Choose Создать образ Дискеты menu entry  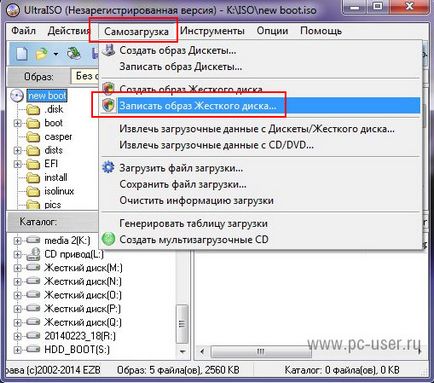tap(261, 50)
